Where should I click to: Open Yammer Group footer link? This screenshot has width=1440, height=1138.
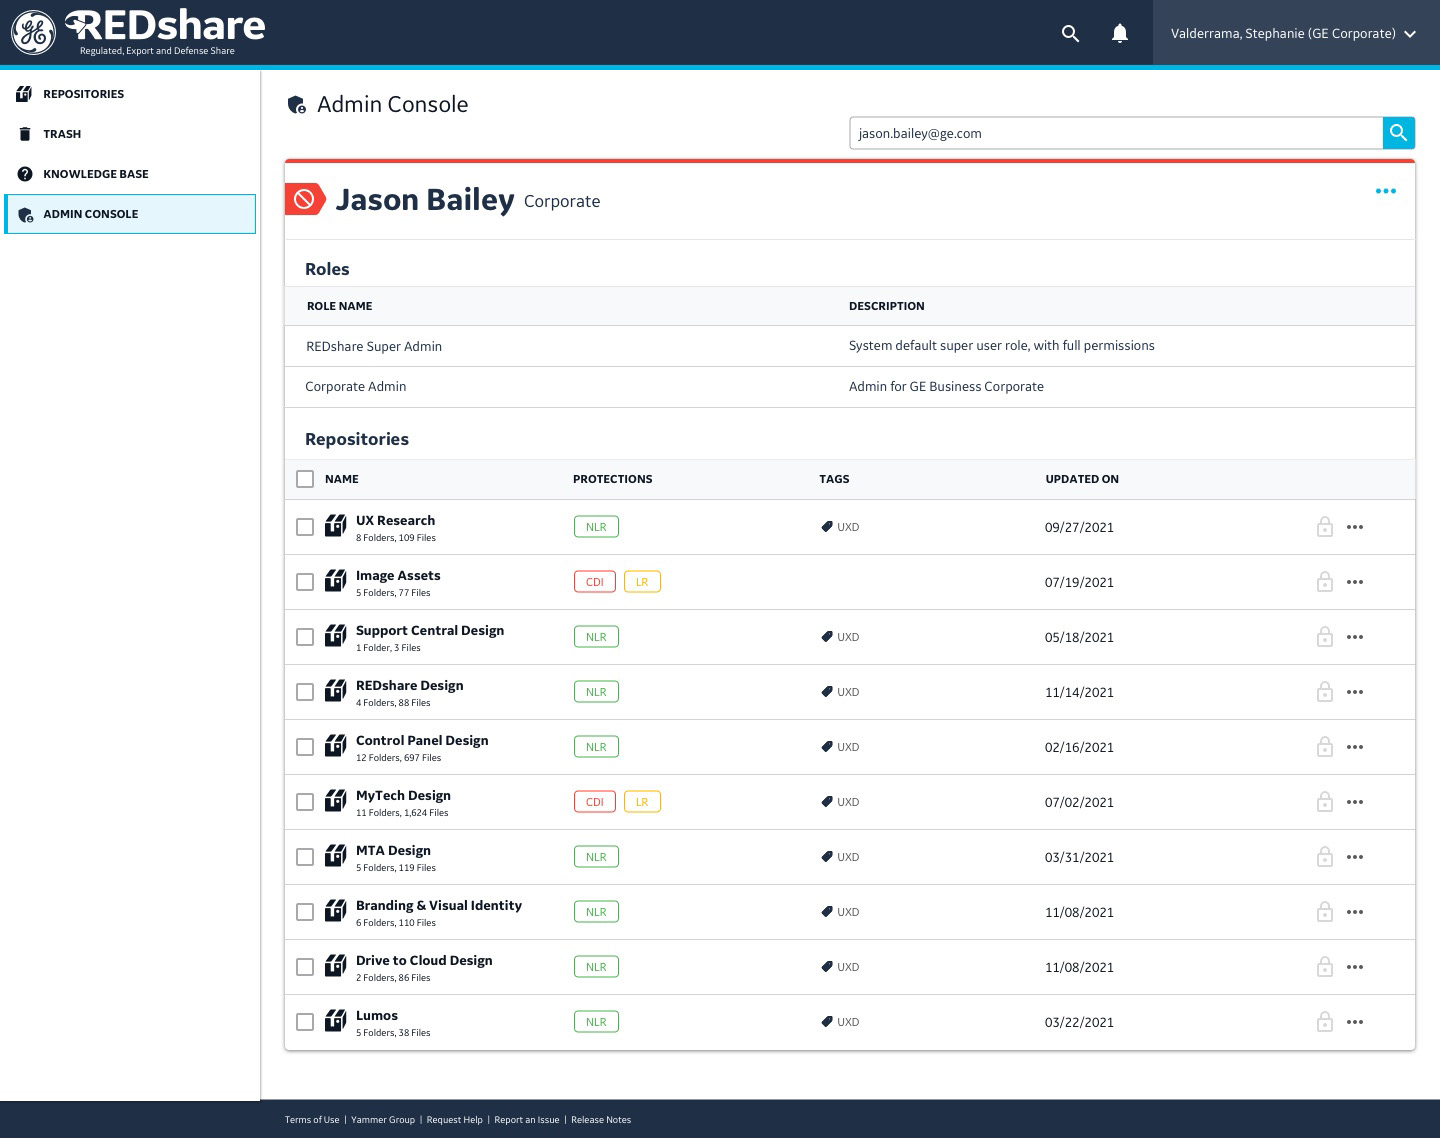click(383, 1120)
